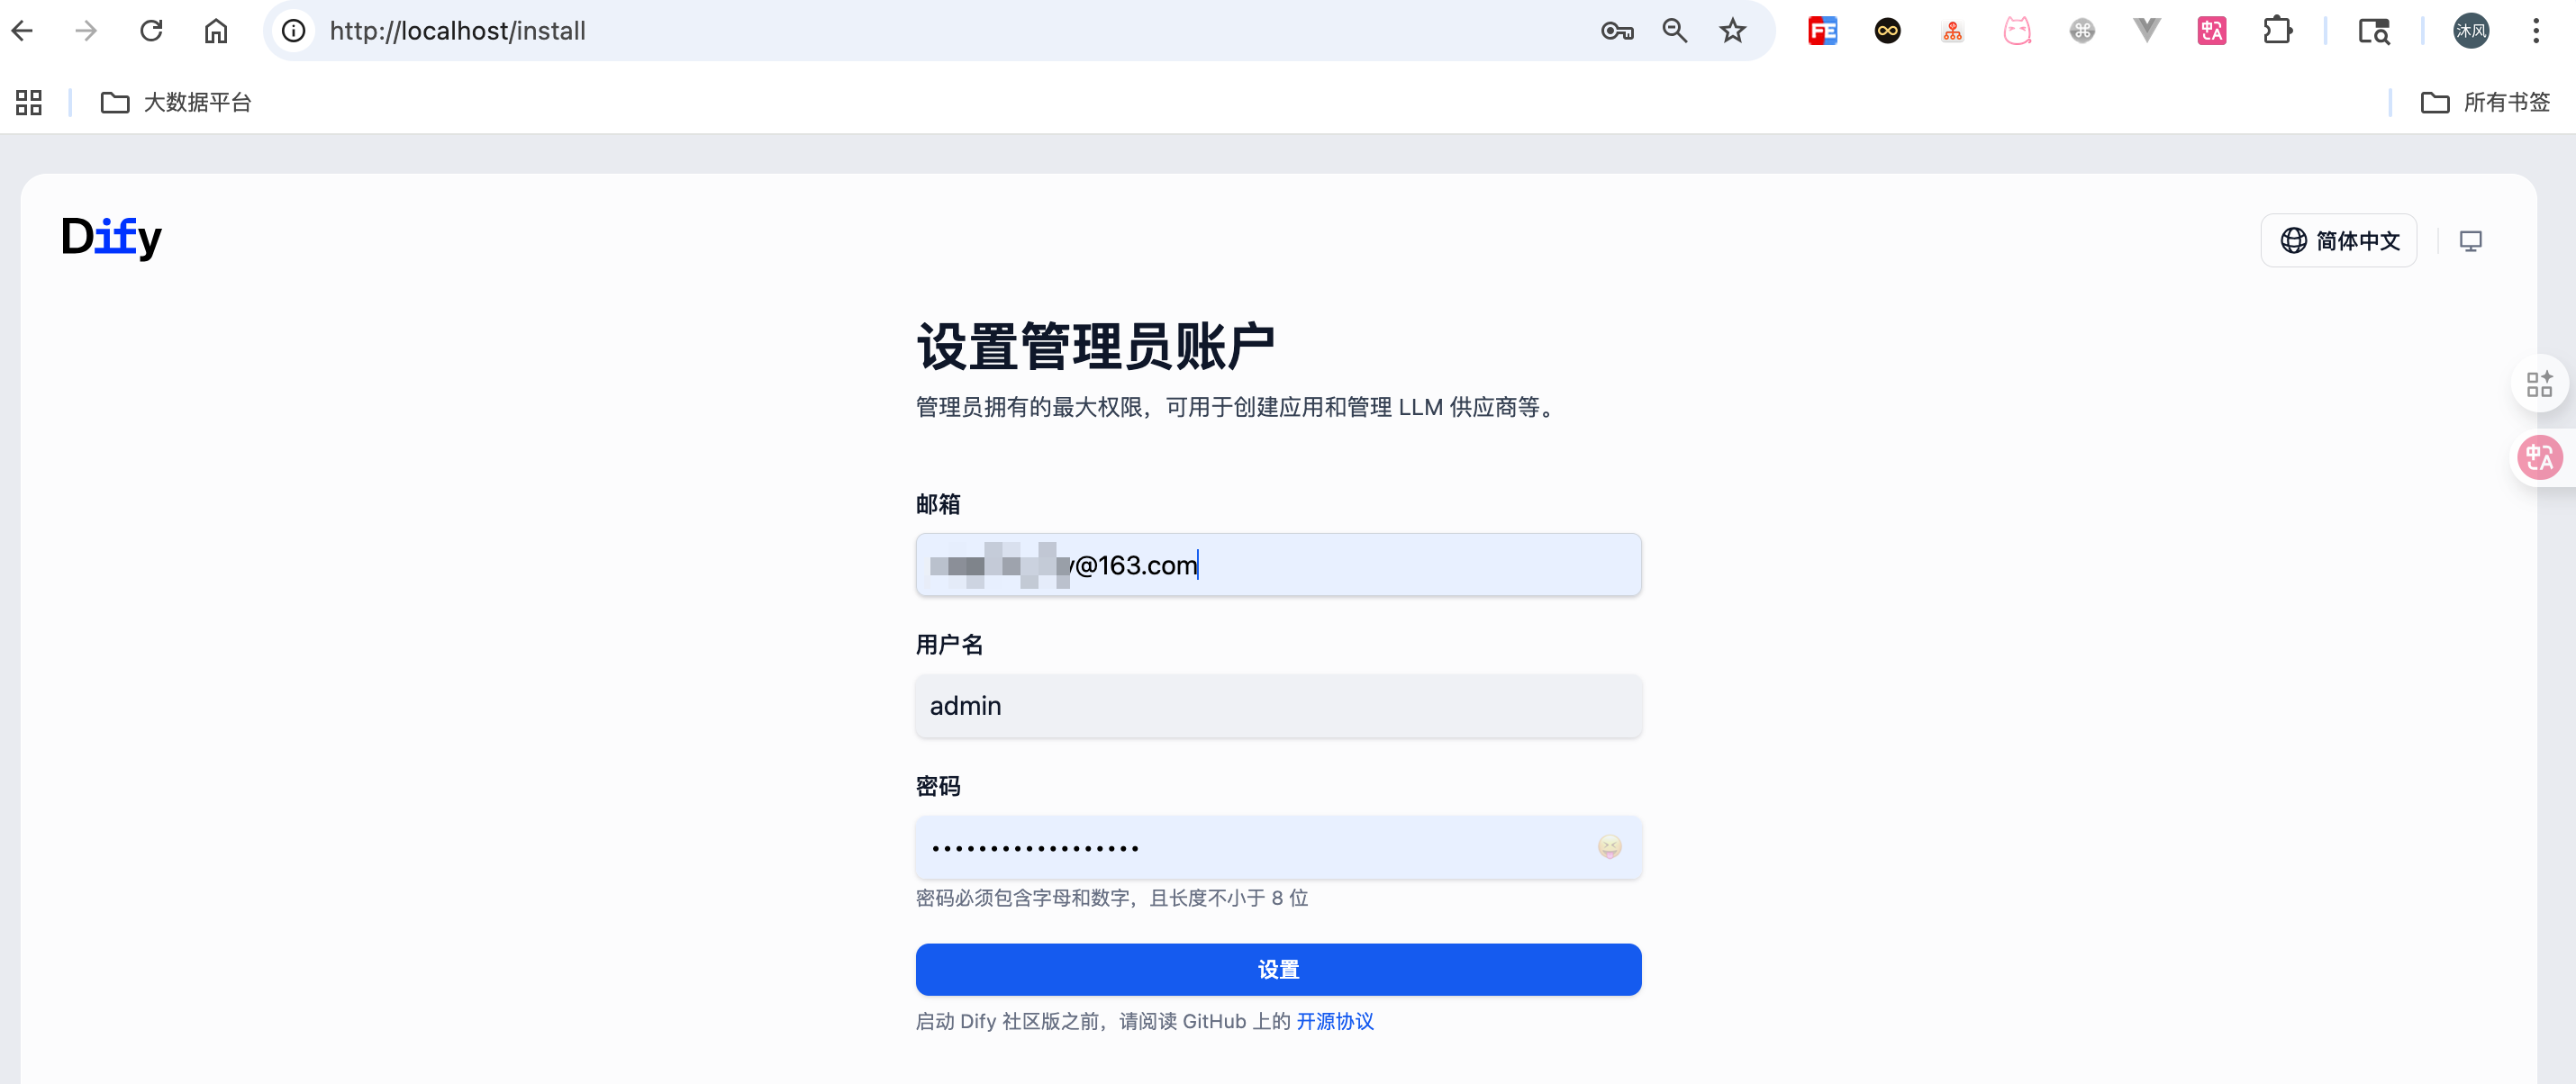Click the key icon in the address bar
2576x1084 pixels.
click(1617, 31)
